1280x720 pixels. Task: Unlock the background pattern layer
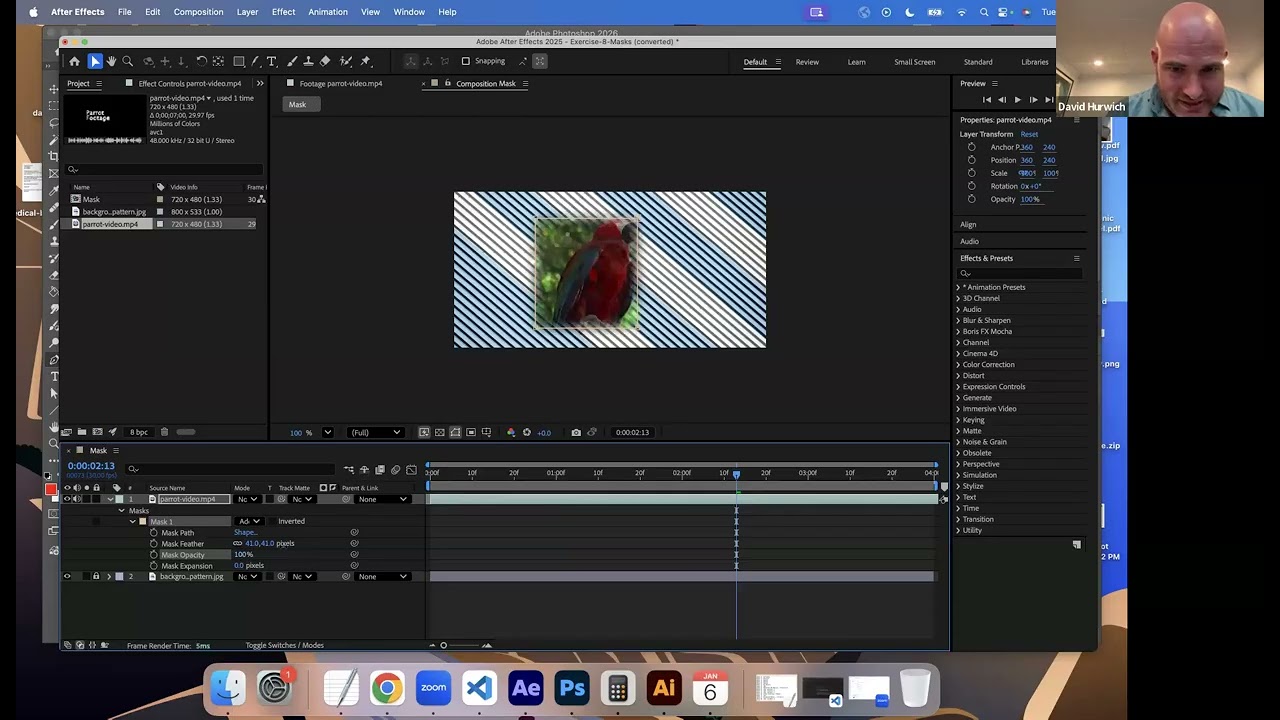(96, 576)
